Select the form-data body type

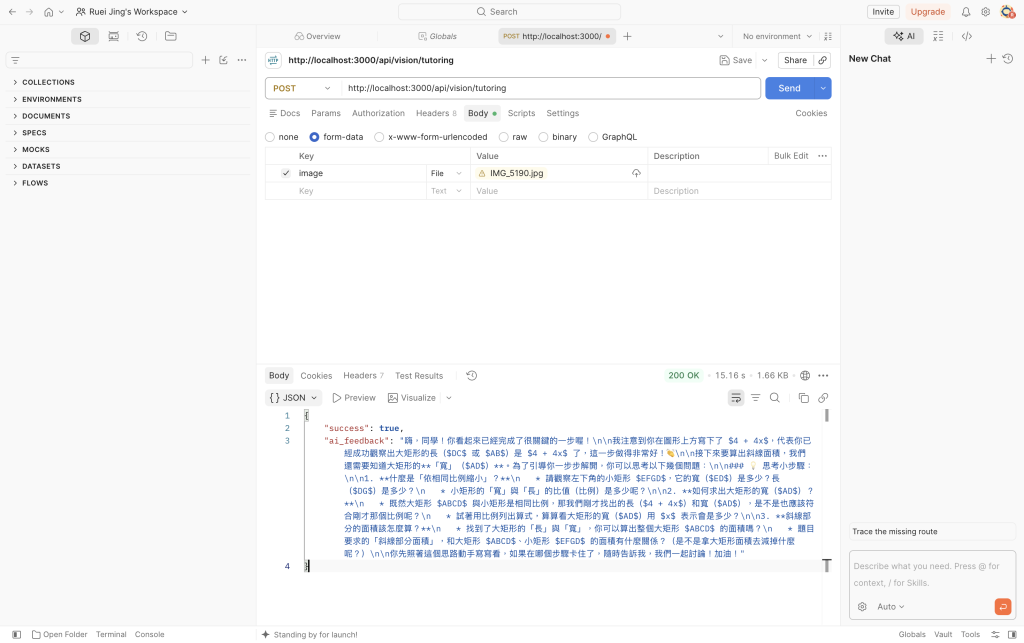(x=314, y=137)
